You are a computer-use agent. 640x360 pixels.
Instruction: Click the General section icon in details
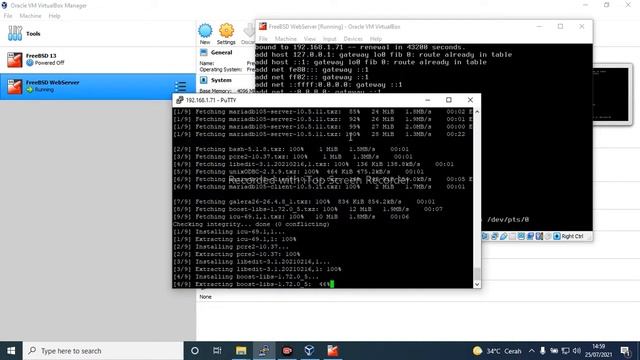tap(204, 52)
